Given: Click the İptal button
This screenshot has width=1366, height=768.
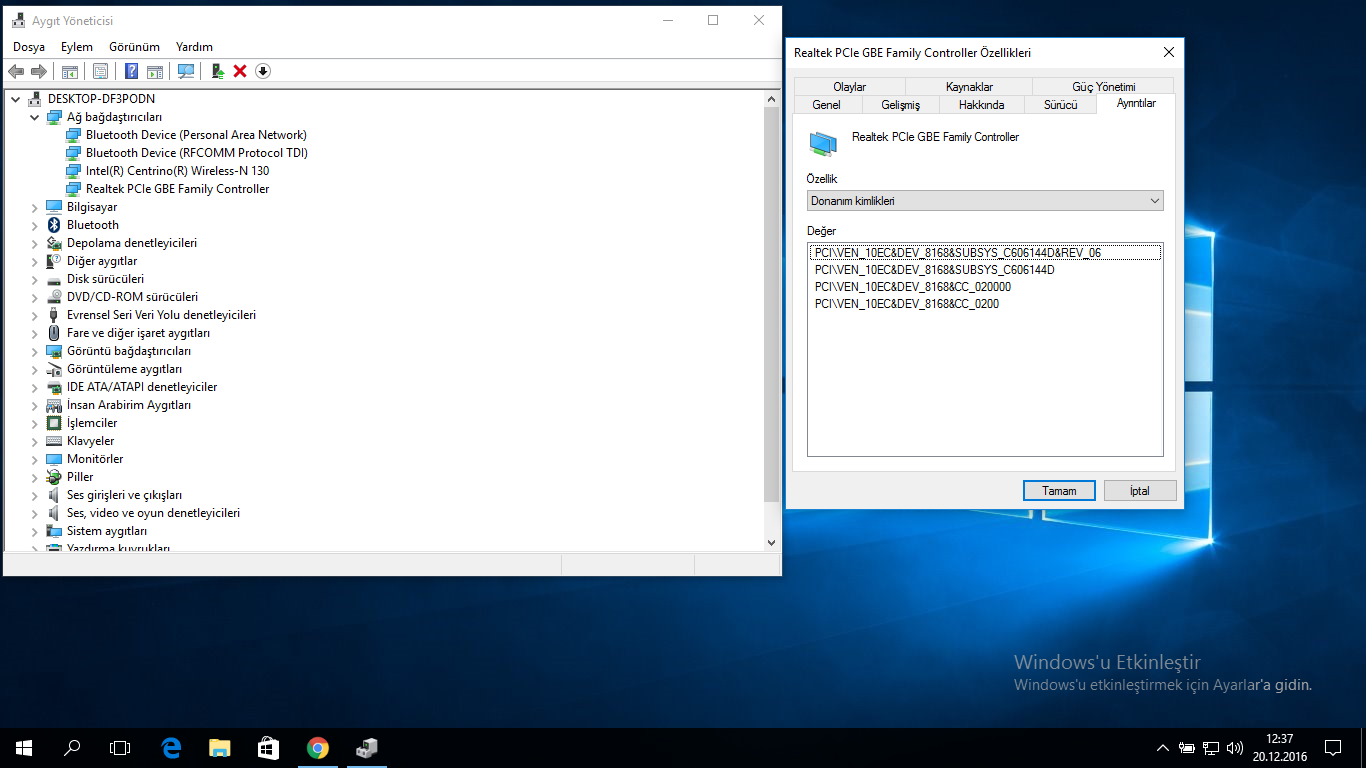Looking at the screenshot, I should click(1139, 491).
